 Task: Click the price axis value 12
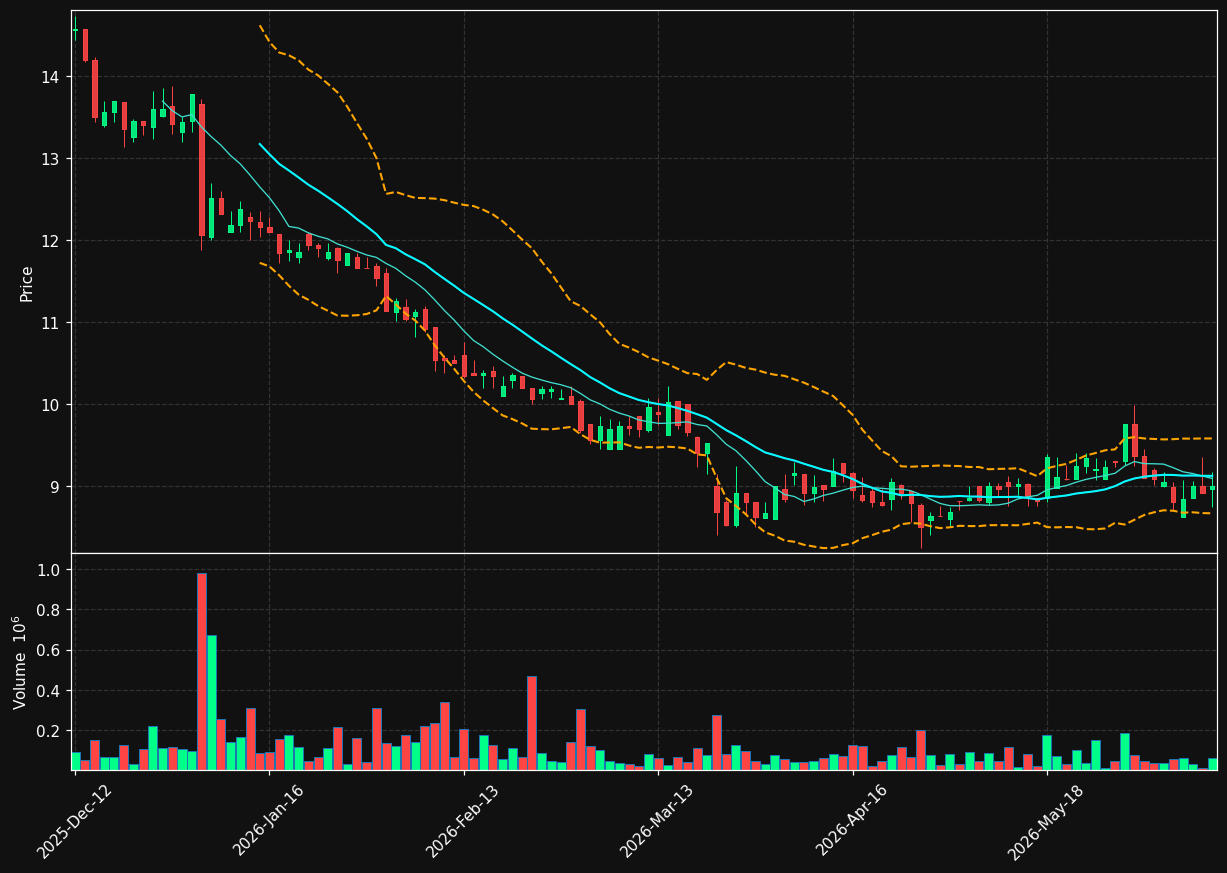point(51,241)
